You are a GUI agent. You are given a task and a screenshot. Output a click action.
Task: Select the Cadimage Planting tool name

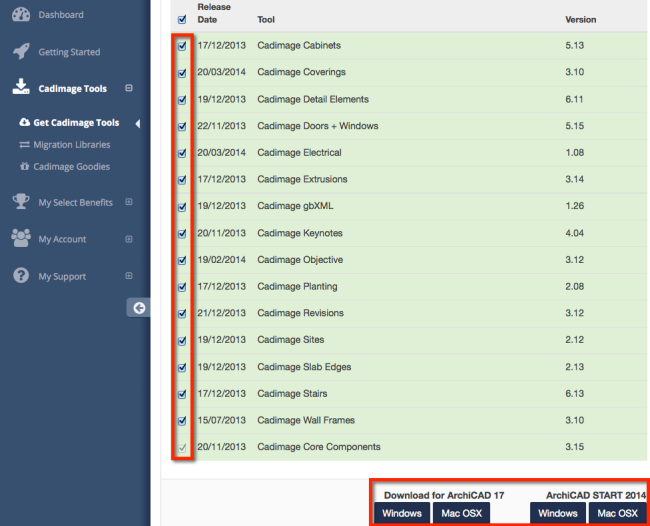pos(297,286)
